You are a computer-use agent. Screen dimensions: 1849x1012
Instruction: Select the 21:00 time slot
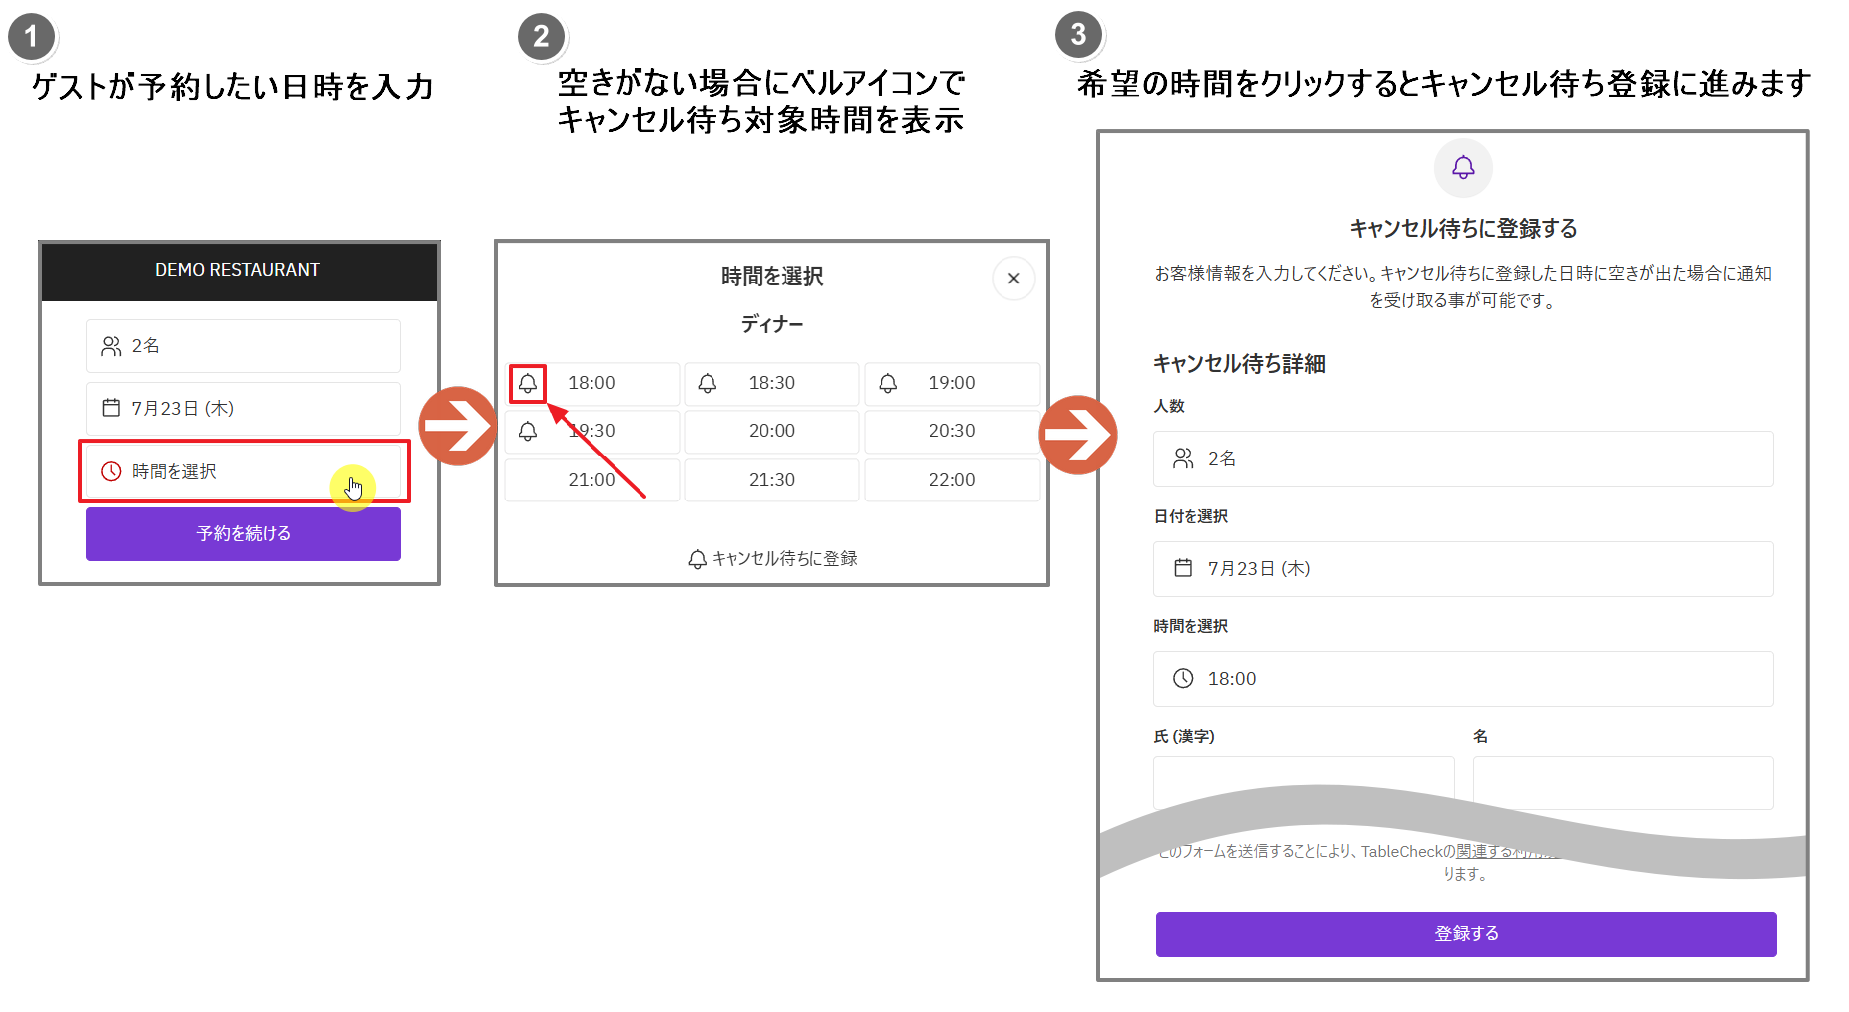coord(592,480)
